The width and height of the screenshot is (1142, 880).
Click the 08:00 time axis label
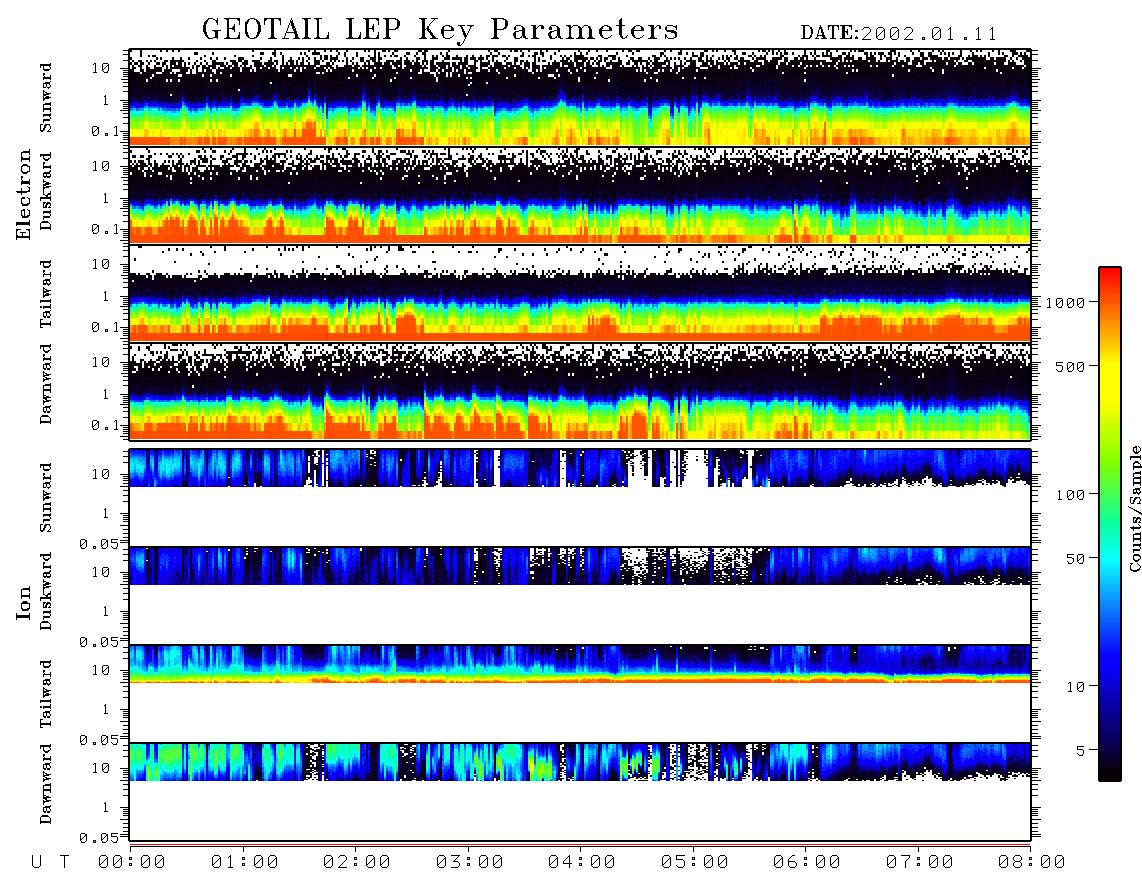[x=1032, y=863]
